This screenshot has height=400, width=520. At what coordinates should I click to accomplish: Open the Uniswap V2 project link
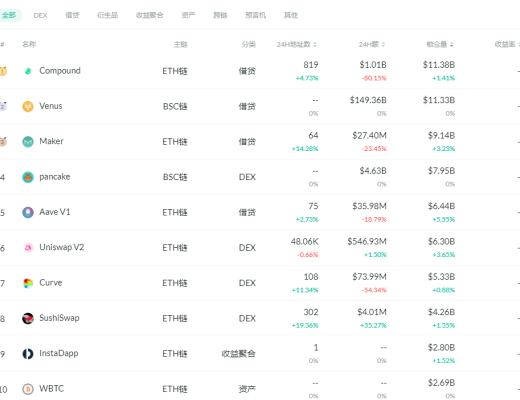pos(62,247)
